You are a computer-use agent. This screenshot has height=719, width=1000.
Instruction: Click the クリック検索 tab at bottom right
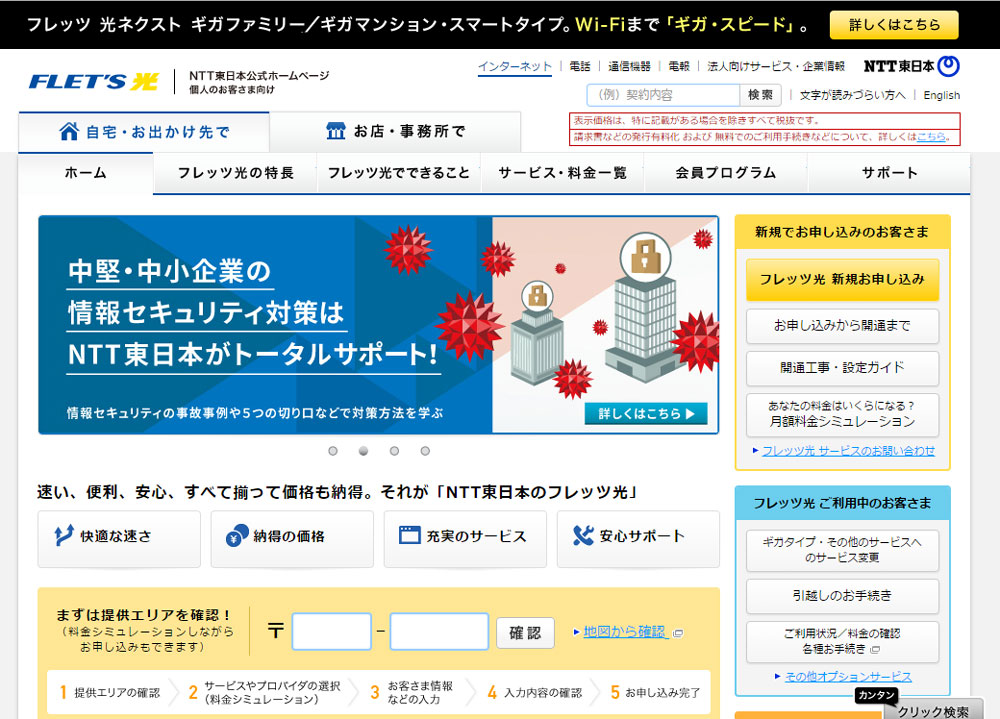[932, 709]
